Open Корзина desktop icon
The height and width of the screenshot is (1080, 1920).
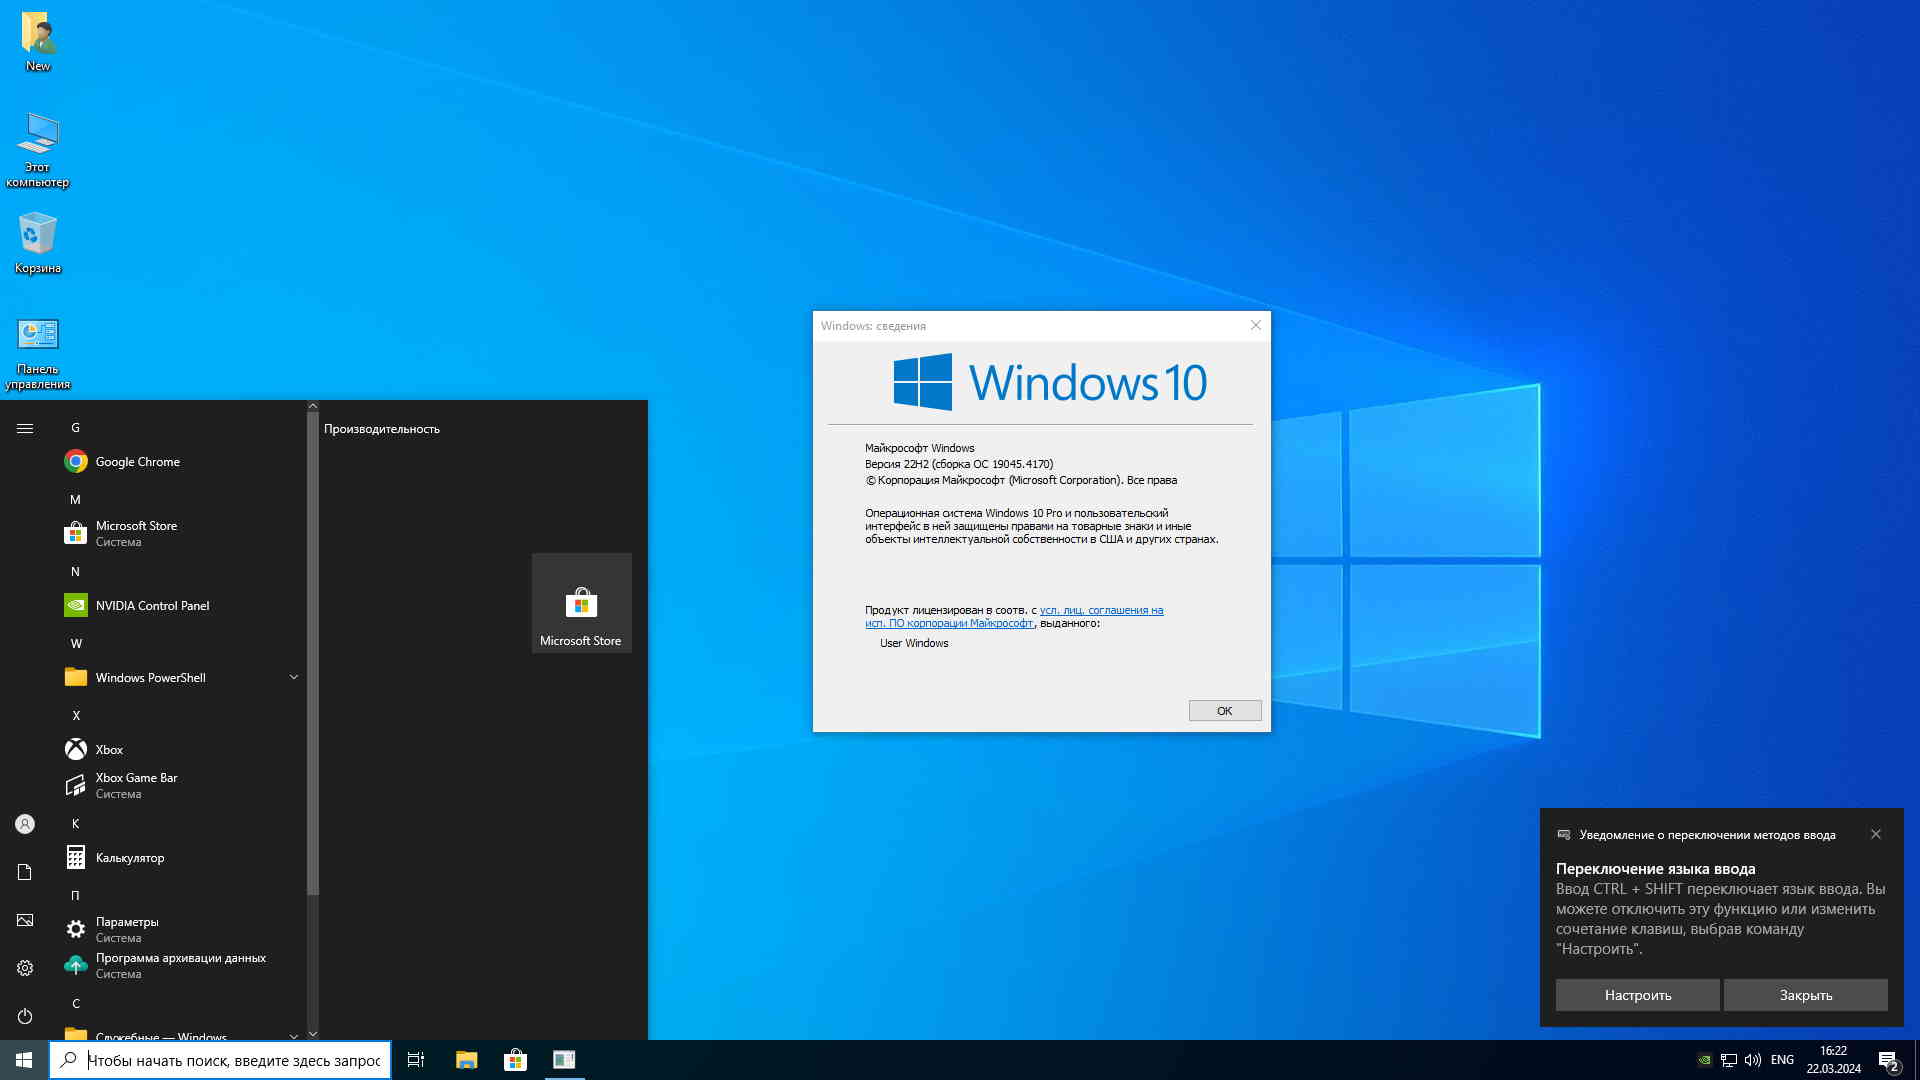38,242
